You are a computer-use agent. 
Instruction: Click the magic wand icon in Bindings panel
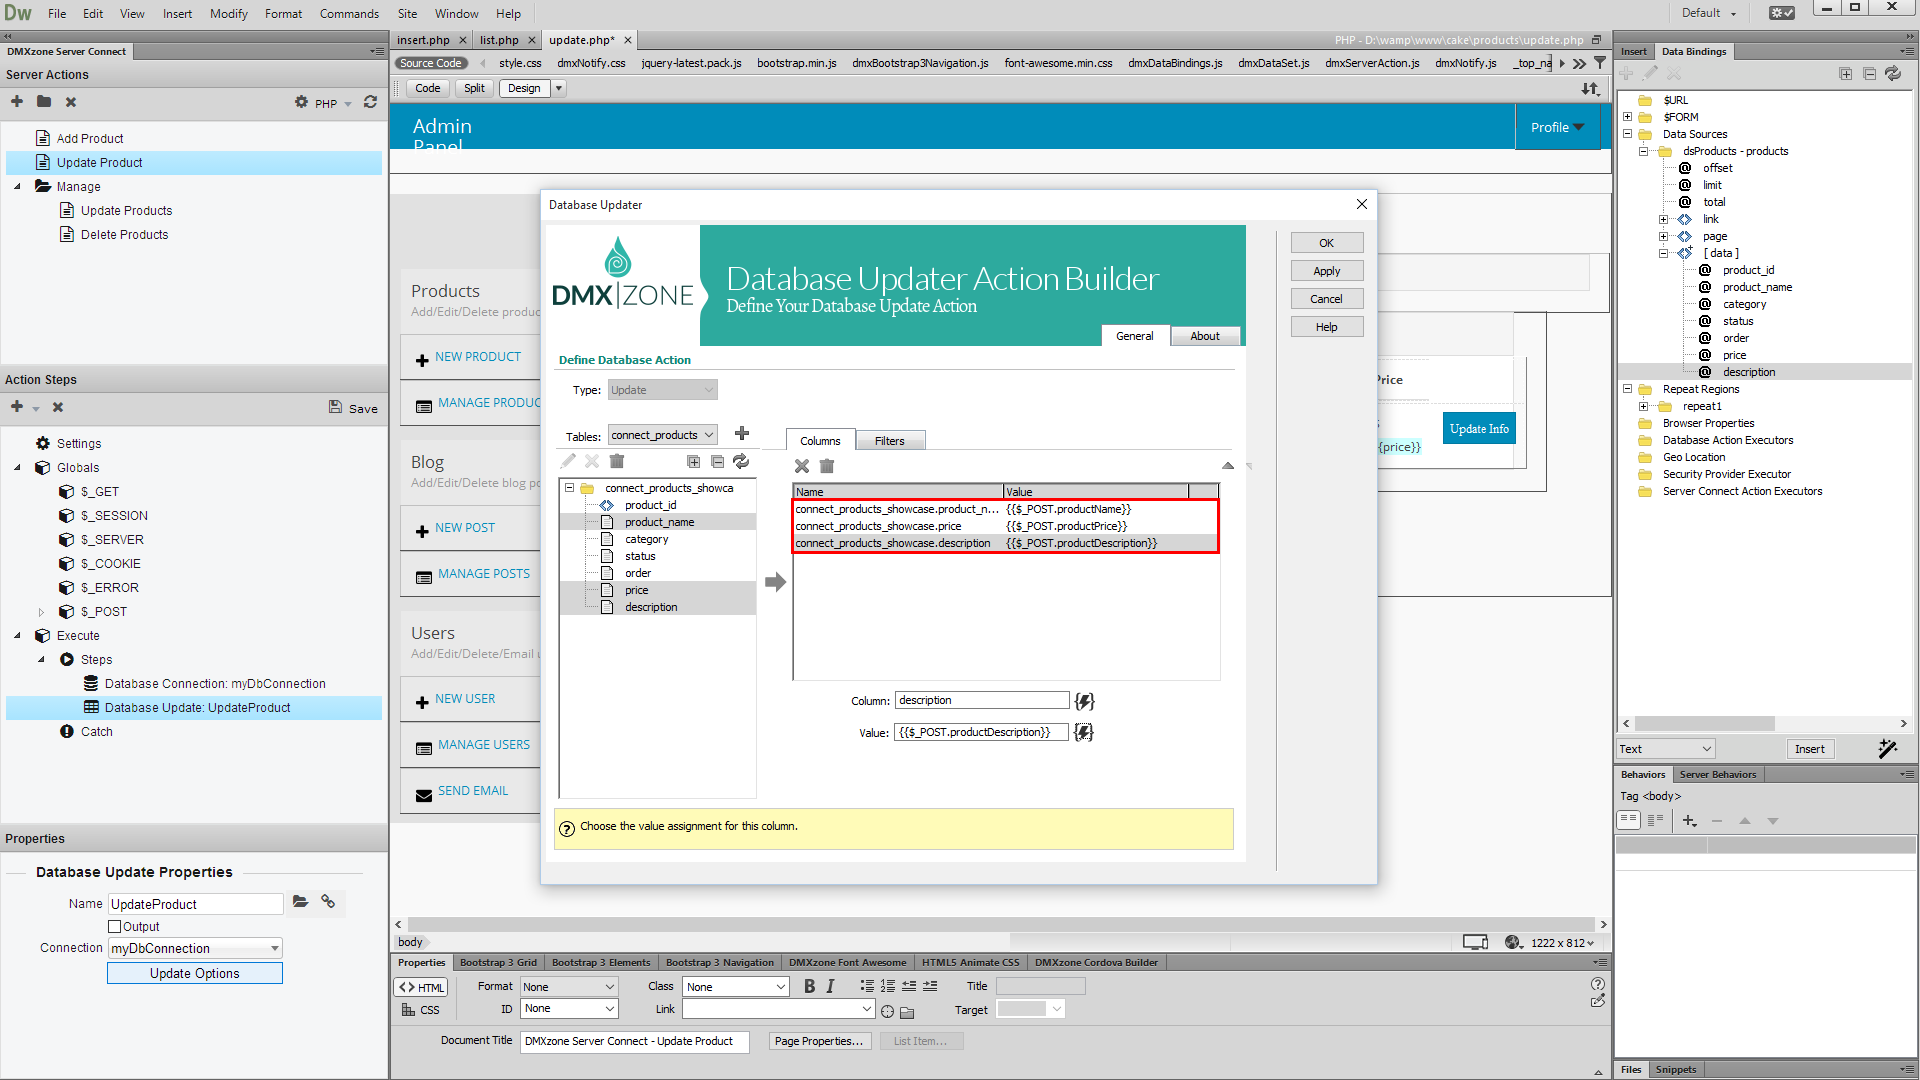click(x=1887, y=748)
